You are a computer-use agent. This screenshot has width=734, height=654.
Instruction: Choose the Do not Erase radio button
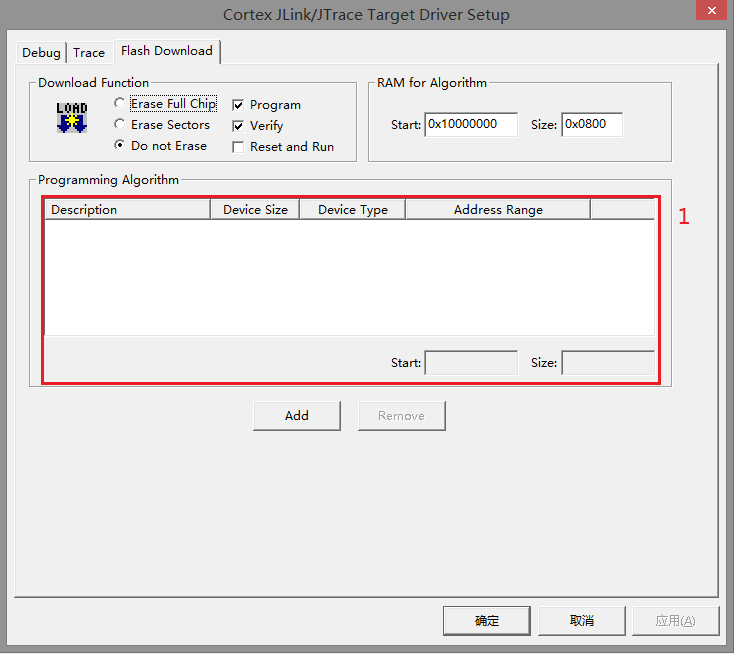(x=119, y=145)
